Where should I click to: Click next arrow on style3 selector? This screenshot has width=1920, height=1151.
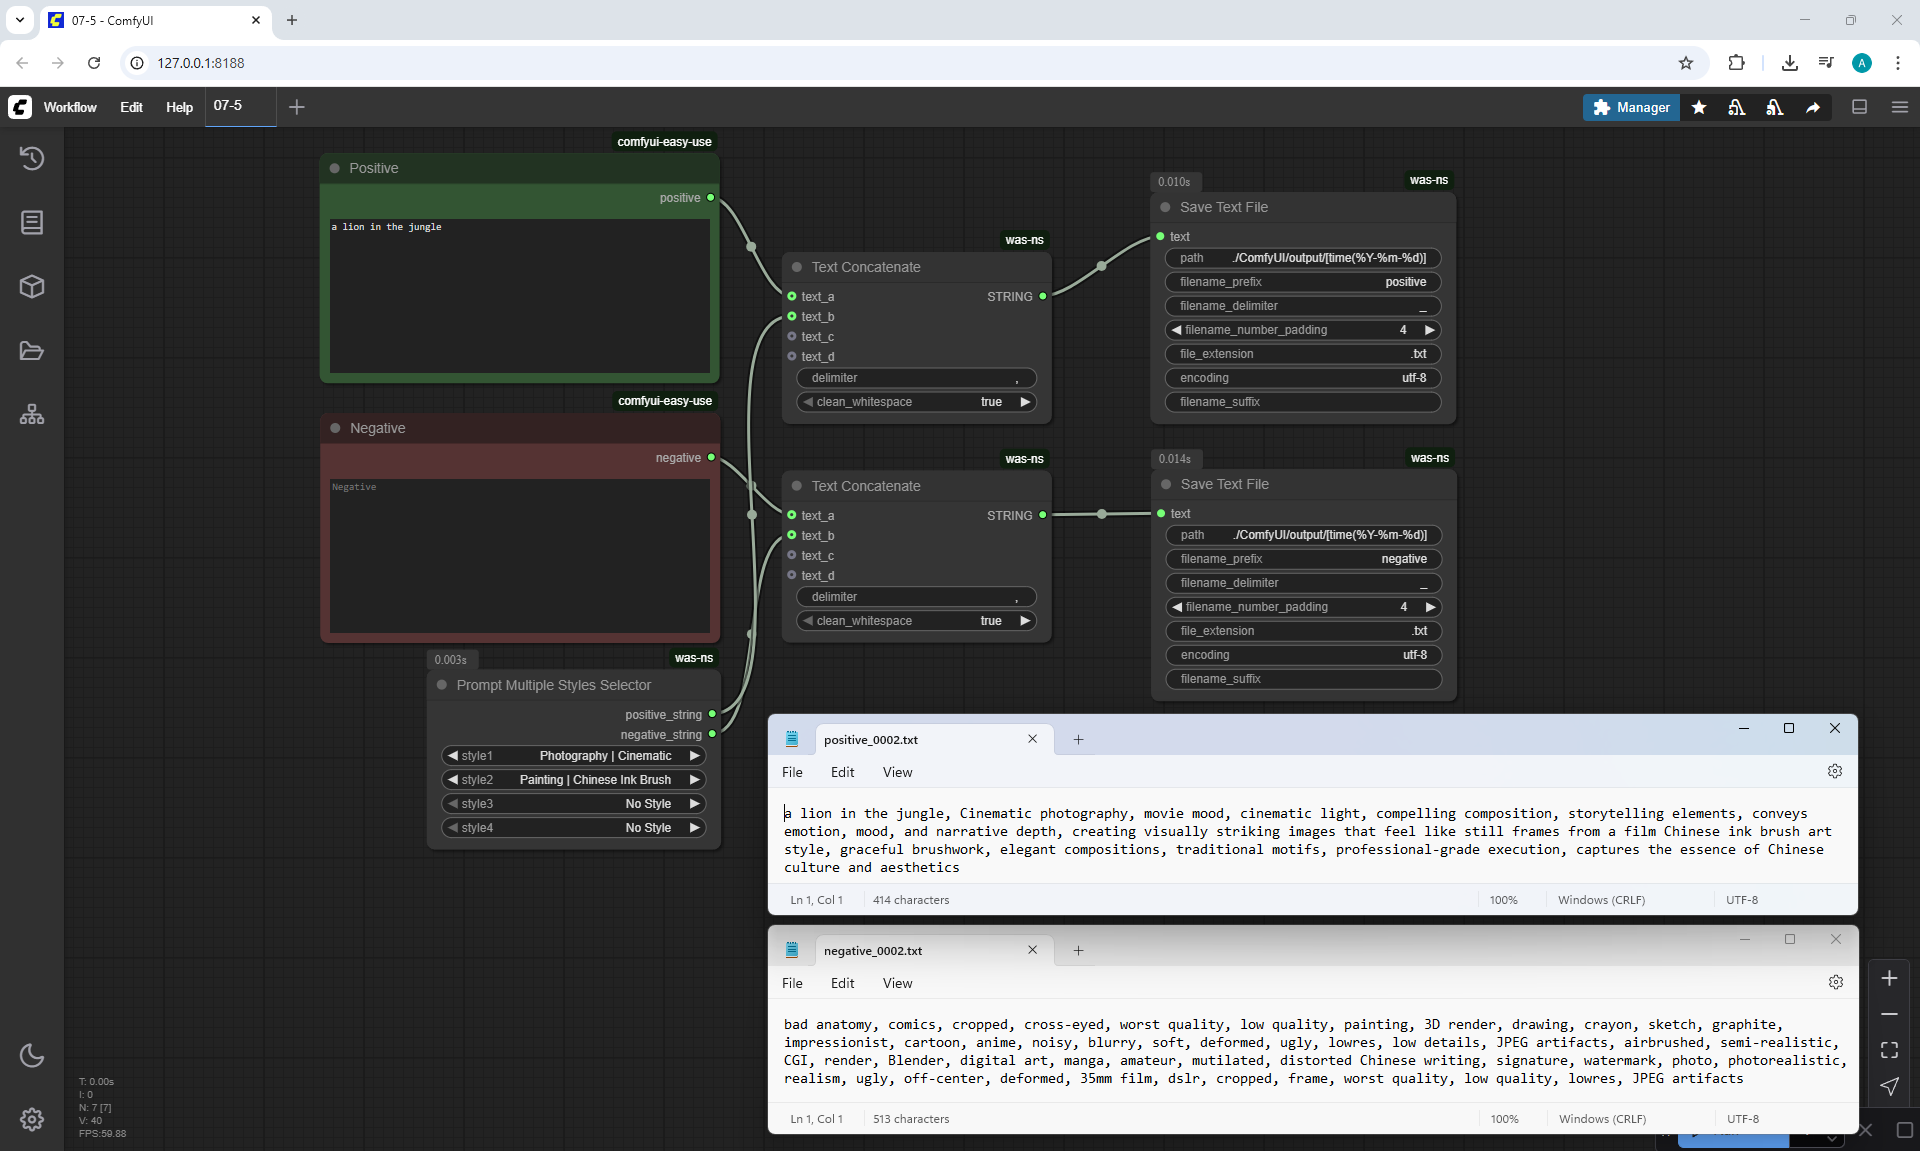[x=694, y=804]
